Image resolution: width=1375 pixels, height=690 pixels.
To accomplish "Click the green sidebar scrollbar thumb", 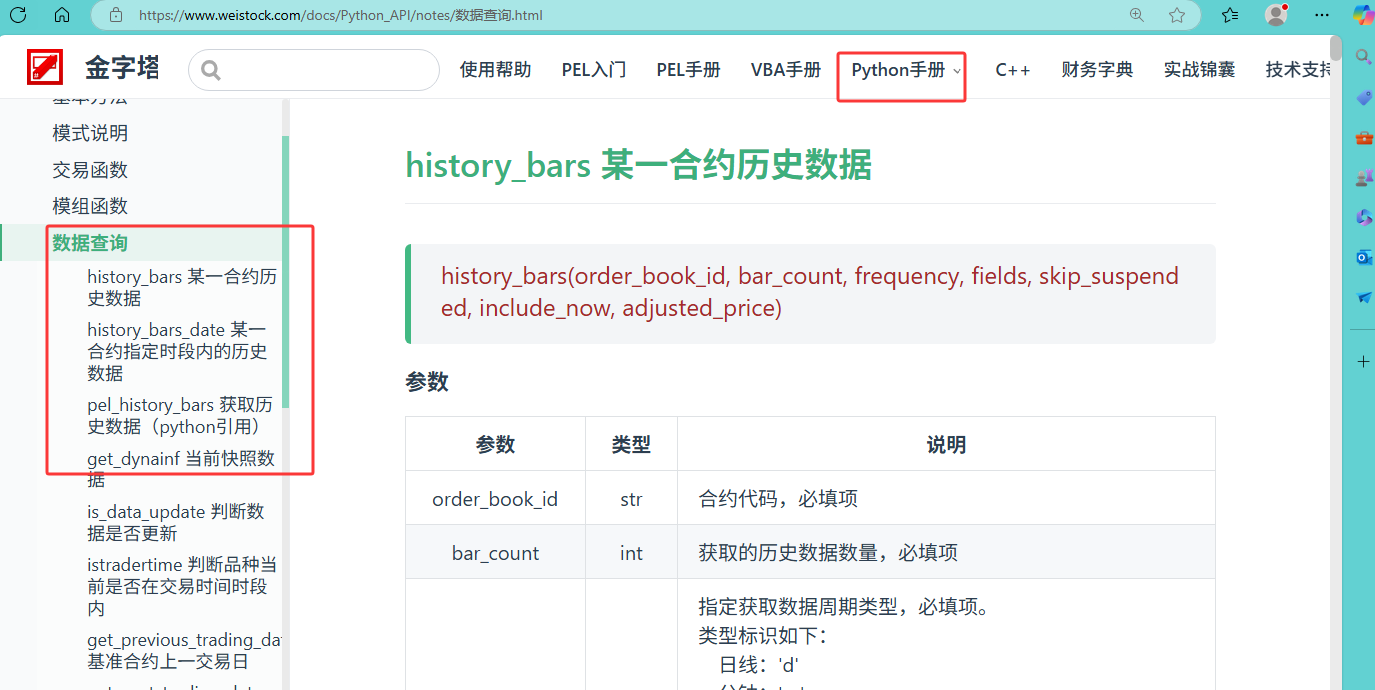I will (x=285, y=271).
